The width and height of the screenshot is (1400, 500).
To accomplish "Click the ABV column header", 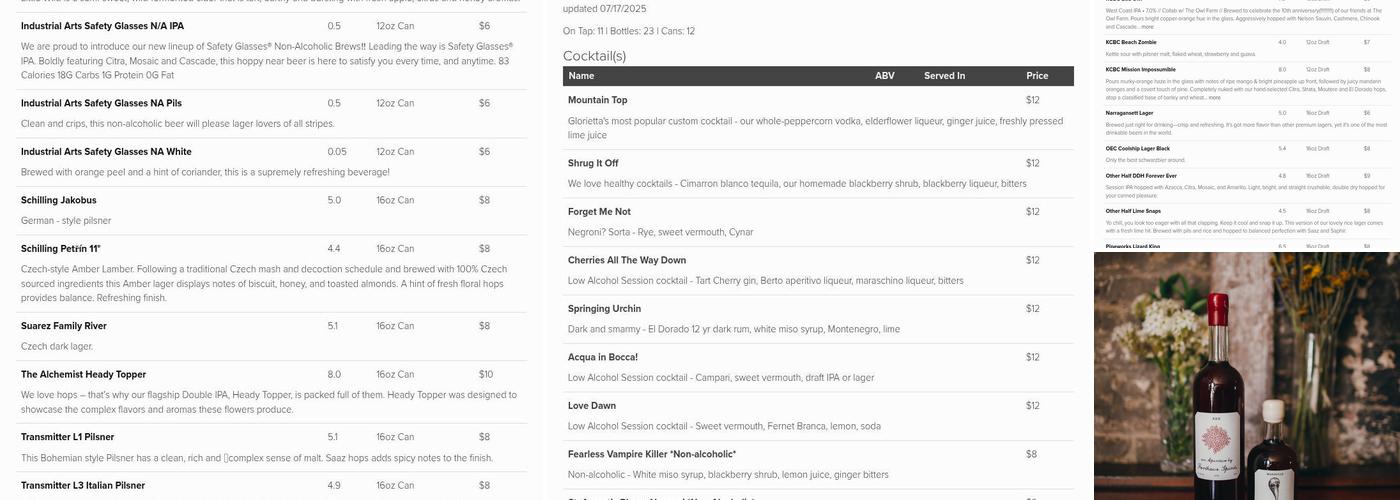I will pyautogui.click(x=884, y=76).
